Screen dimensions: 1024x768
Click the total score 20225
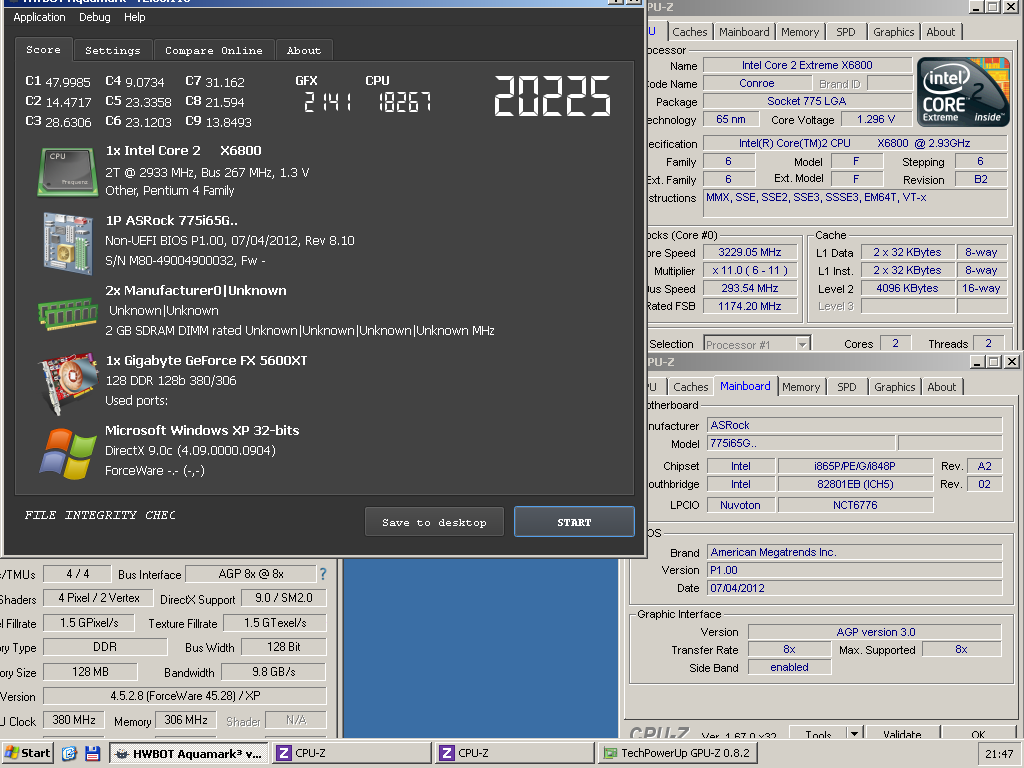(x=552, y=96)
